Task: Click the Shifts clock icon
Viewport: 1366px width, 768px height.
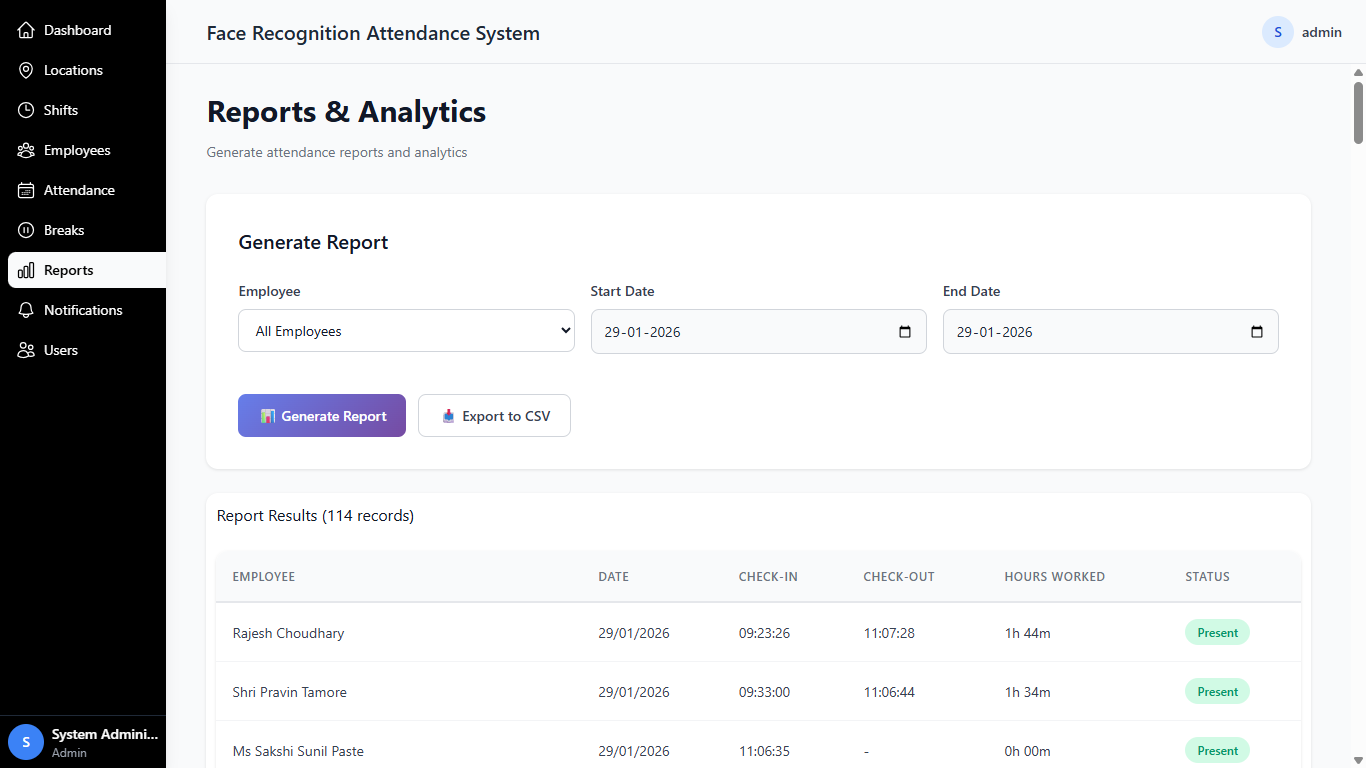Action: 25,109
